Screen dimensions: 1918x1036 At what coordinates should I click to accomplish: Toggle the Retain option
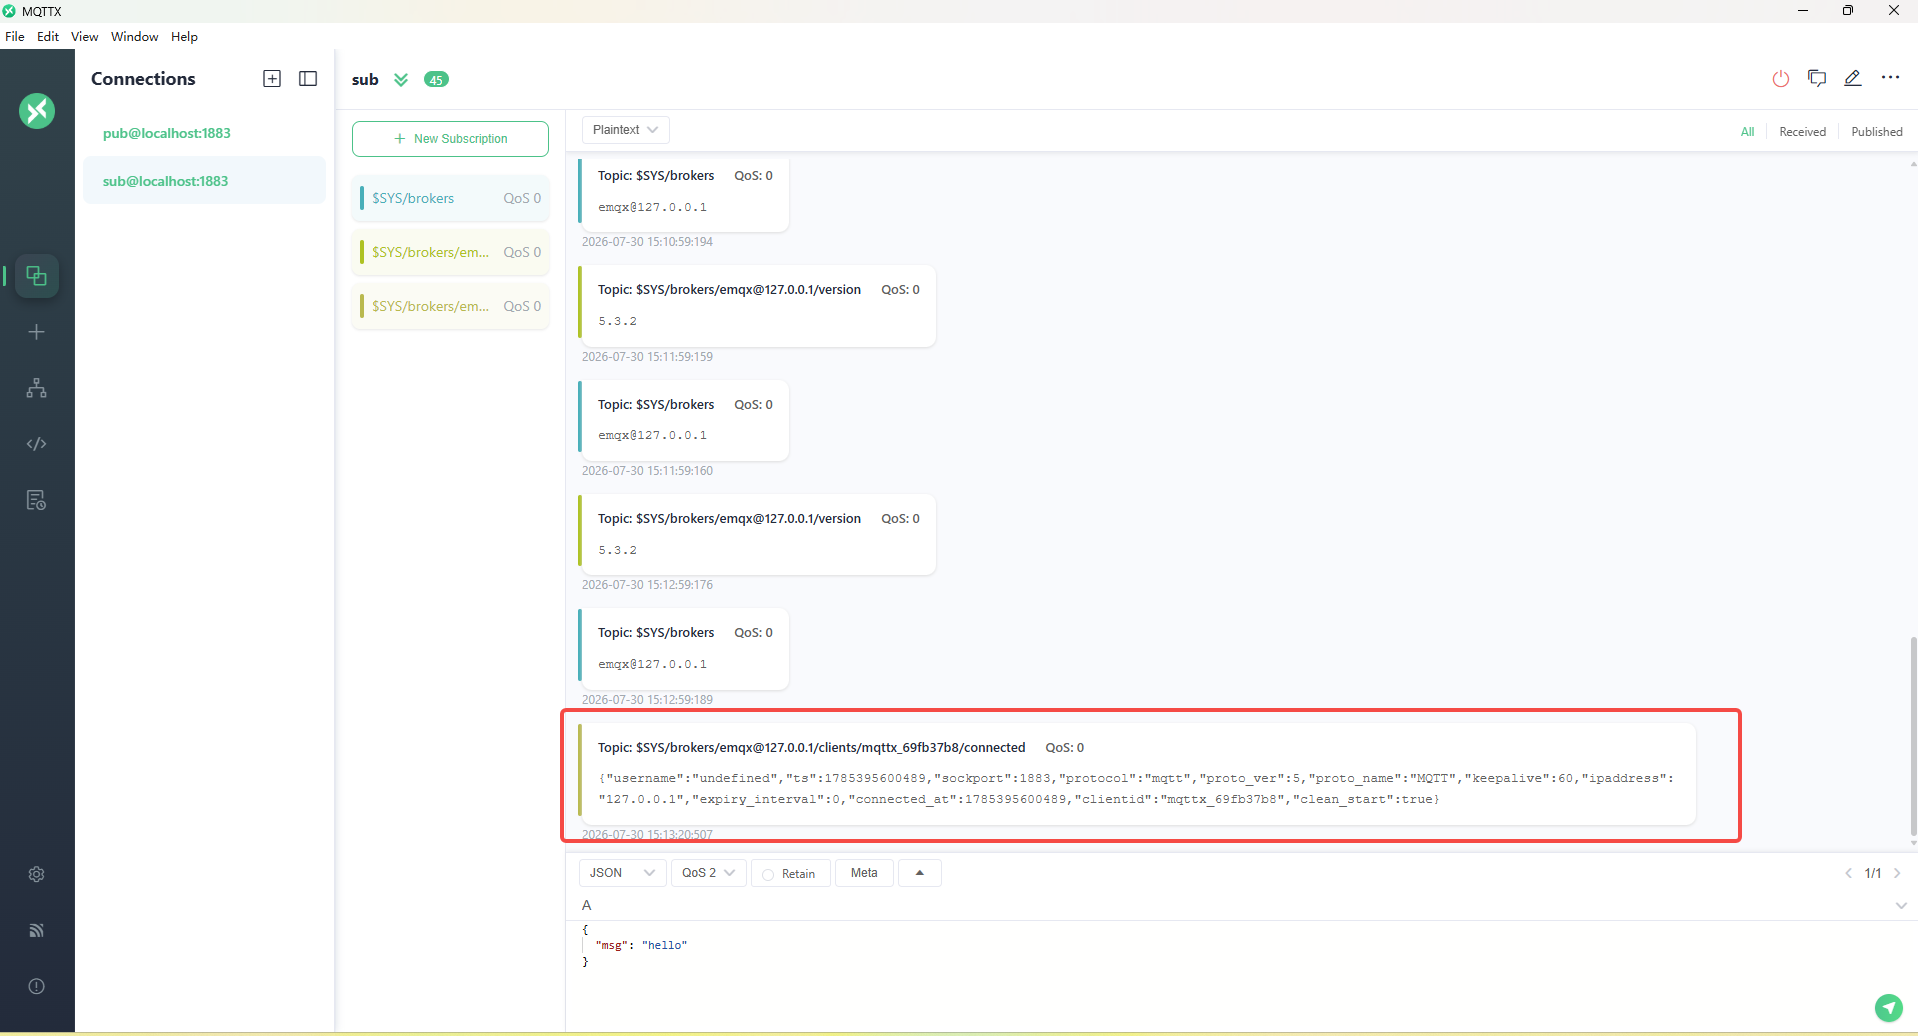tap(790, 874)
